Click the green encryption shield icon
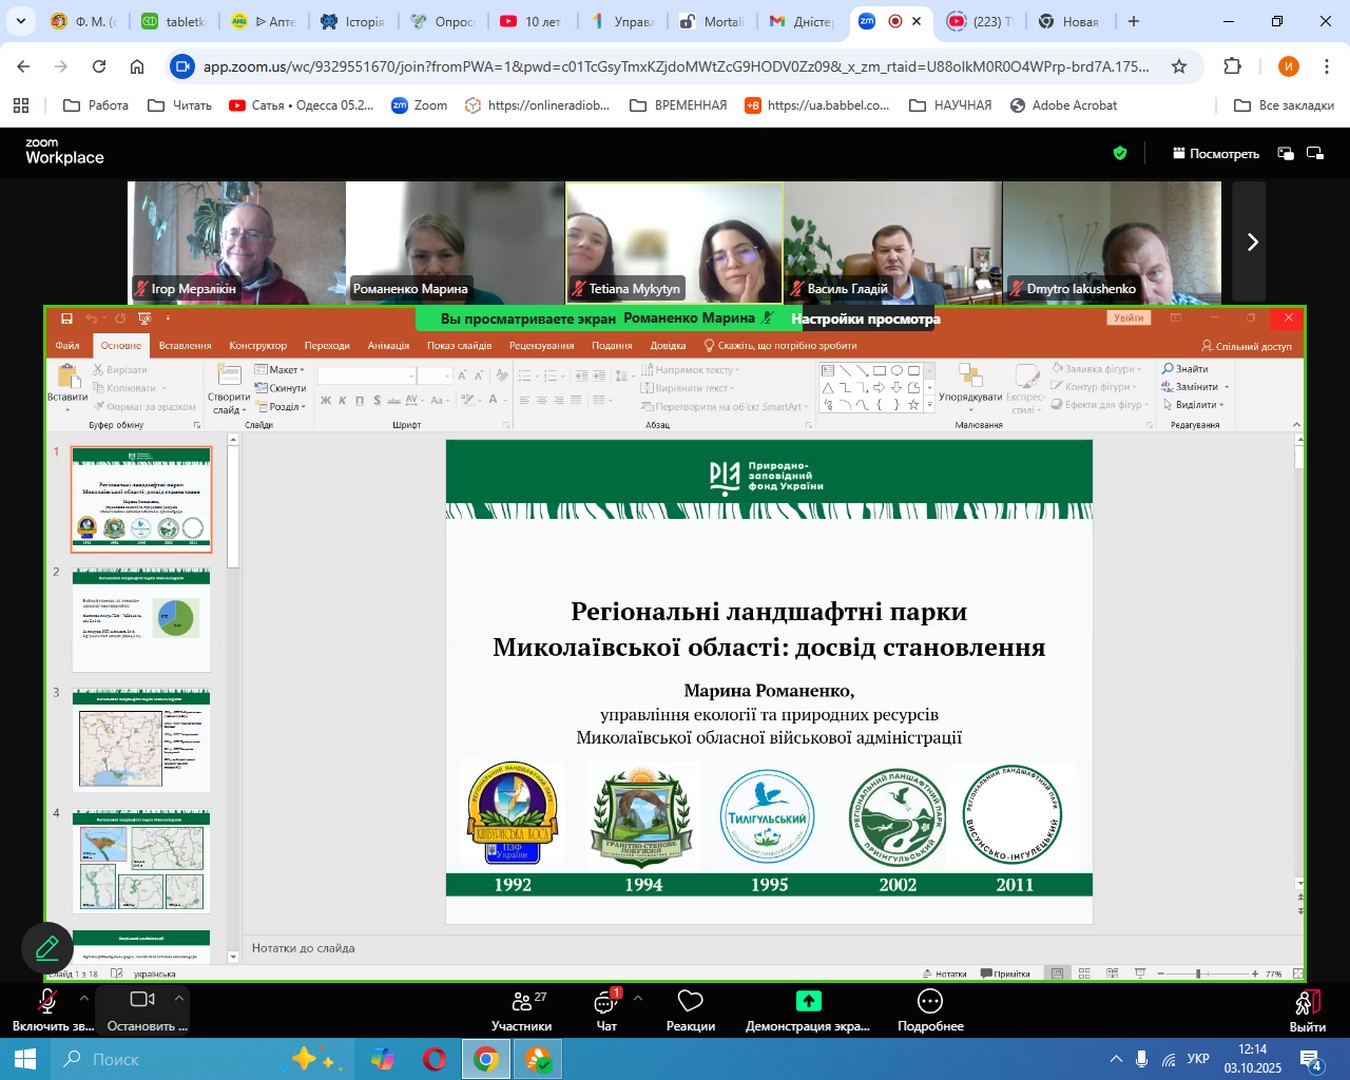Viewport: 1350px width, 1080px height. pos(1120,153)
